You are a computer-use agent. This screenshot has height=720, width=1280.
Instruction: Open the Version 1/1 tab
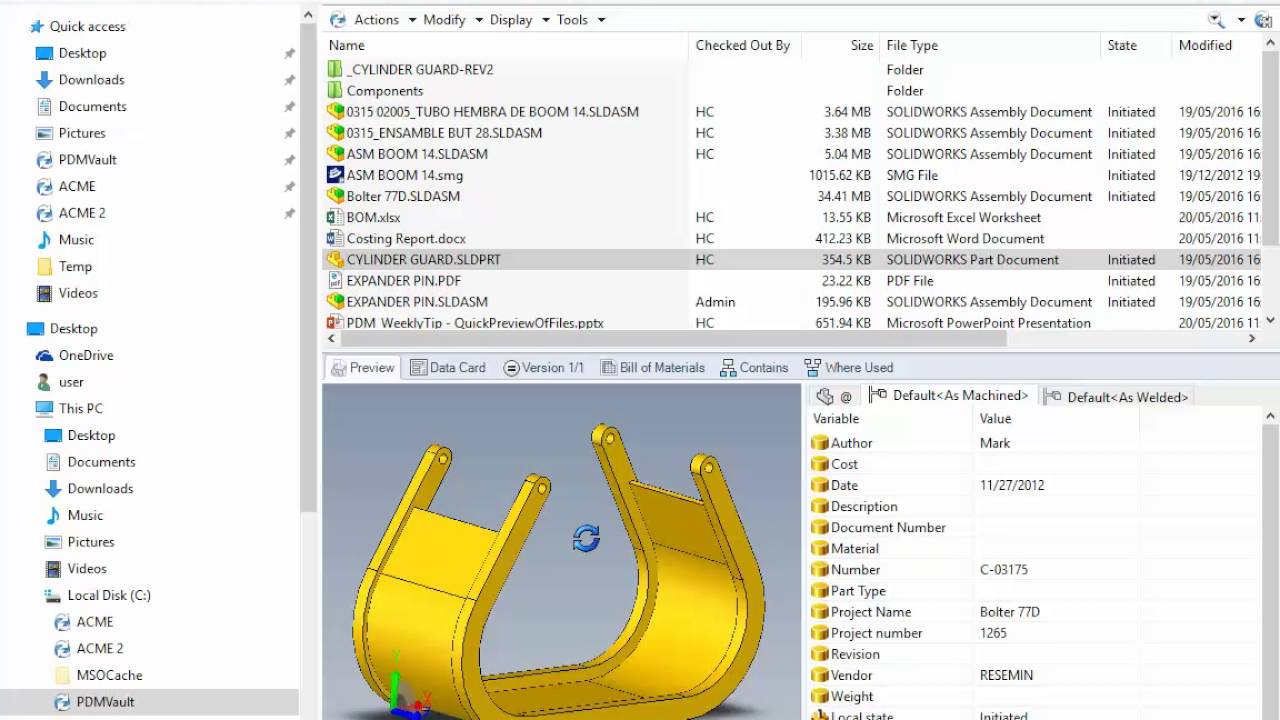coord(543,368)
